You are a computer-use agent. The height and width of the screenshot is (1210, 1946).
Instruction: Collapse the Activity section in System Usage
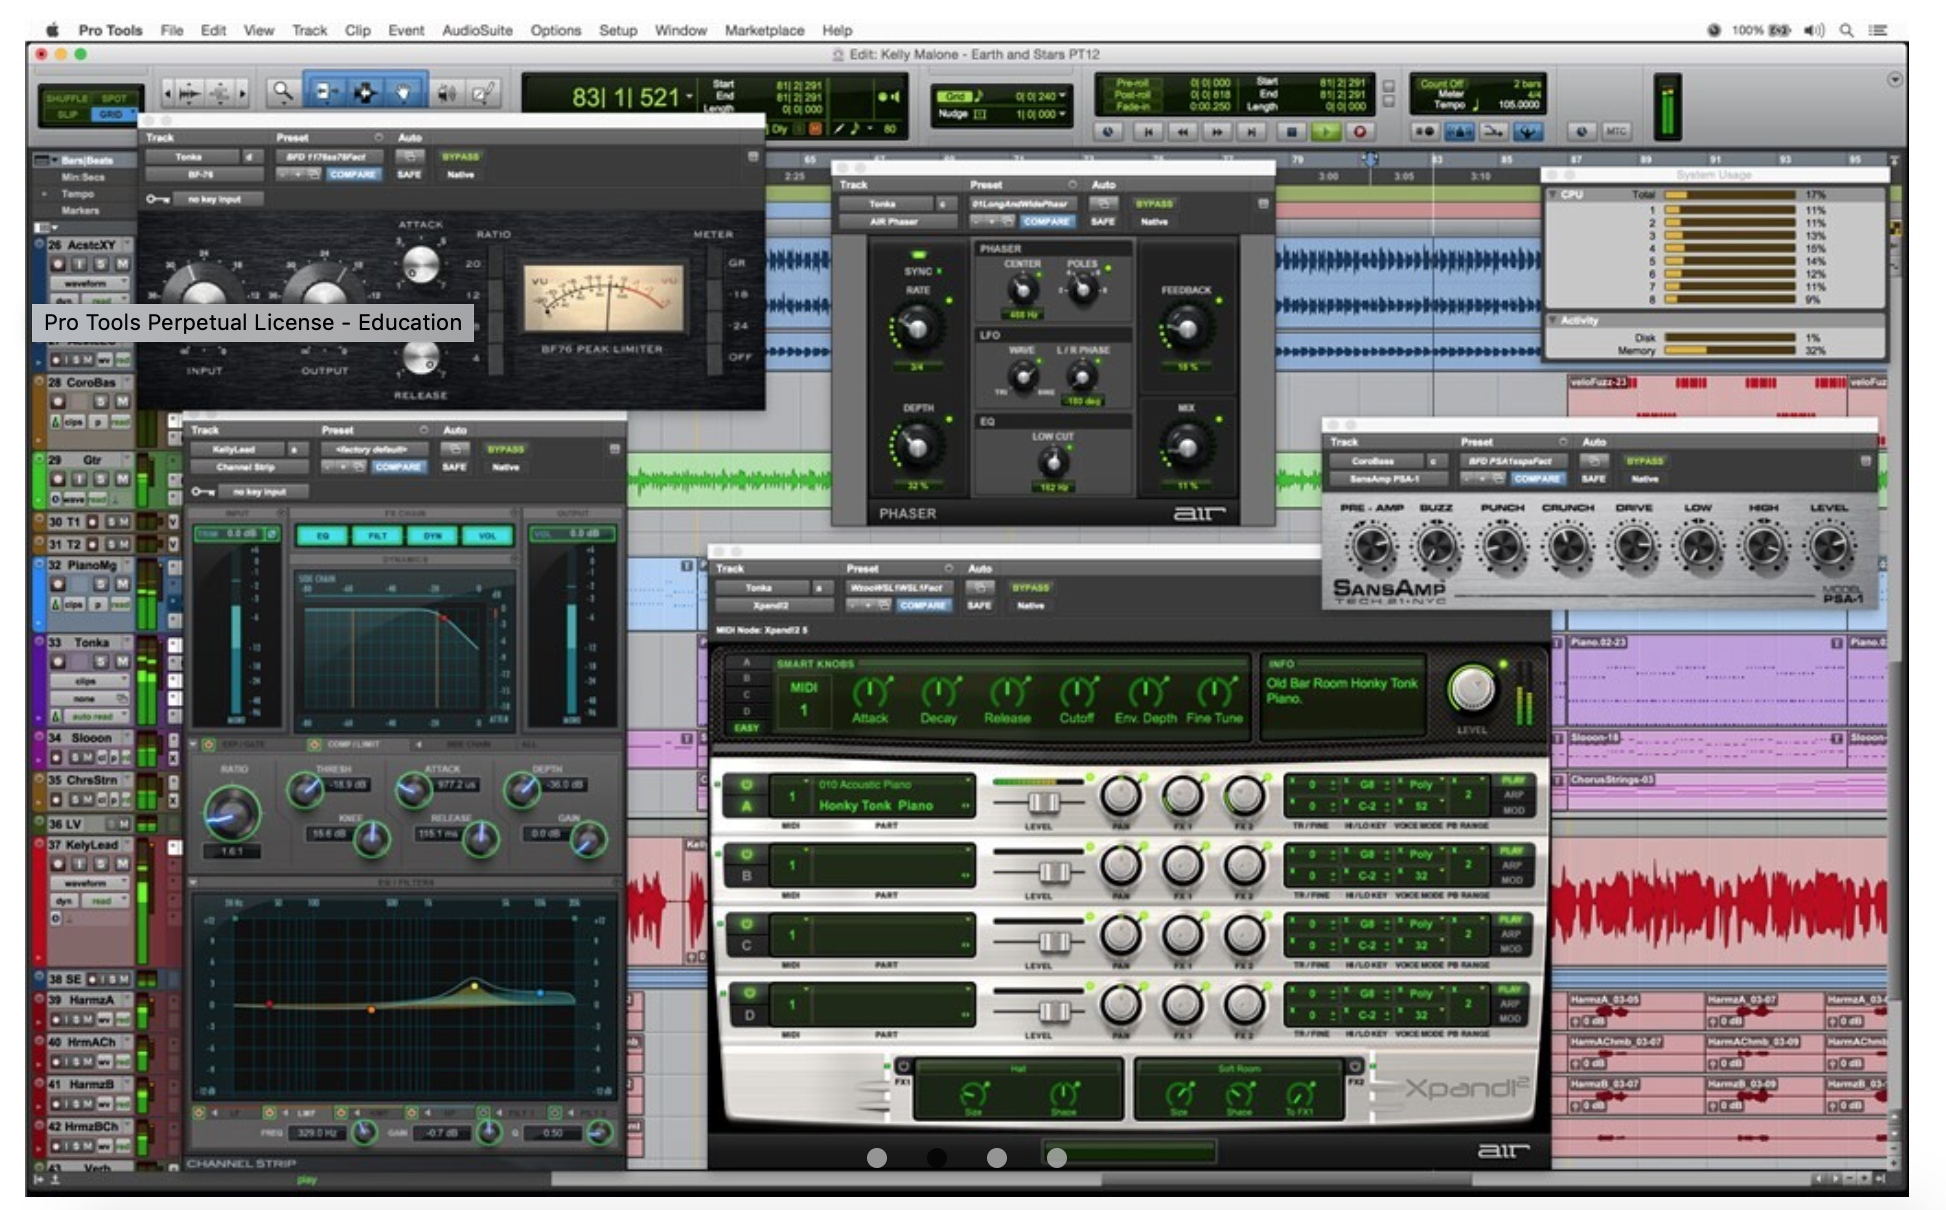(1553, 320)
